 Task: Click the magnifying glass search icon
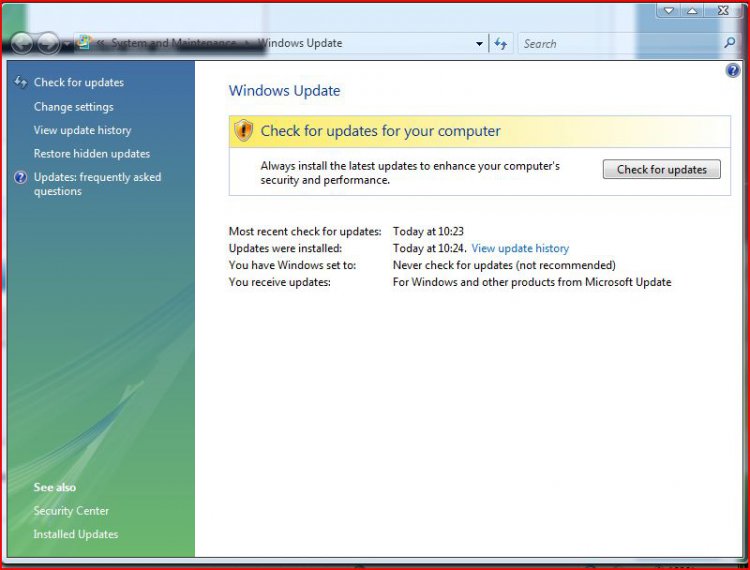click(729, 43)
